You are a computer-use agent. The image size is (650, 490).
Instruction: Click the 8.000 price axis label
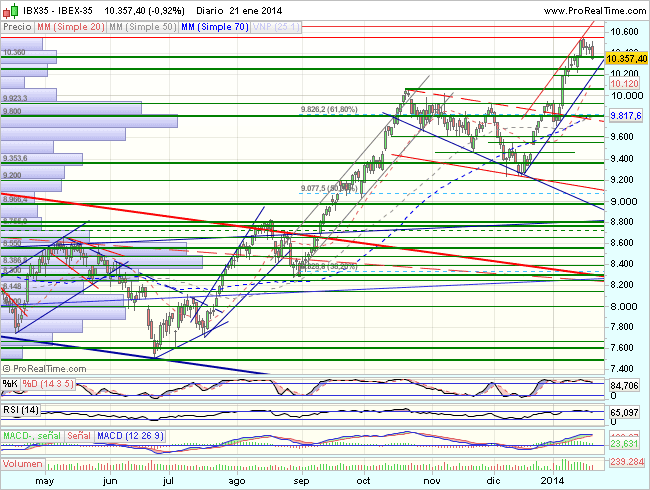624,306
